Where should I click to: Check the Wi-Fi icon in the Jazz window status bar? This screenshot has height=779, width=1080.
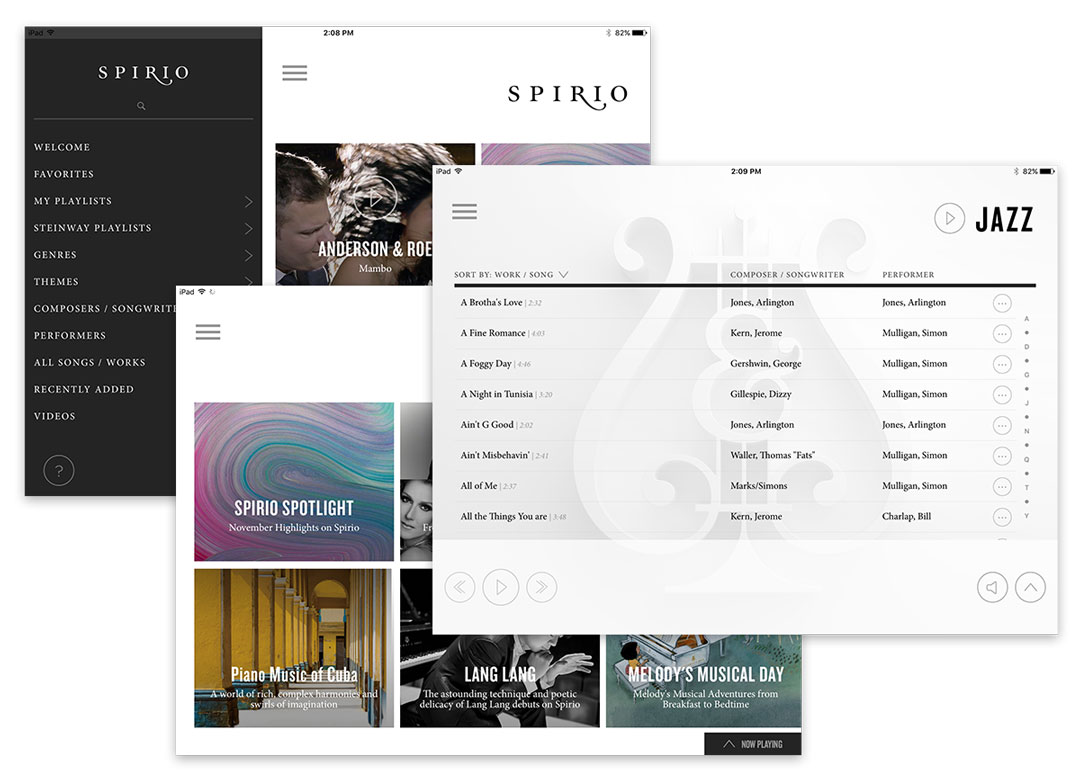[x=458, y=171]
